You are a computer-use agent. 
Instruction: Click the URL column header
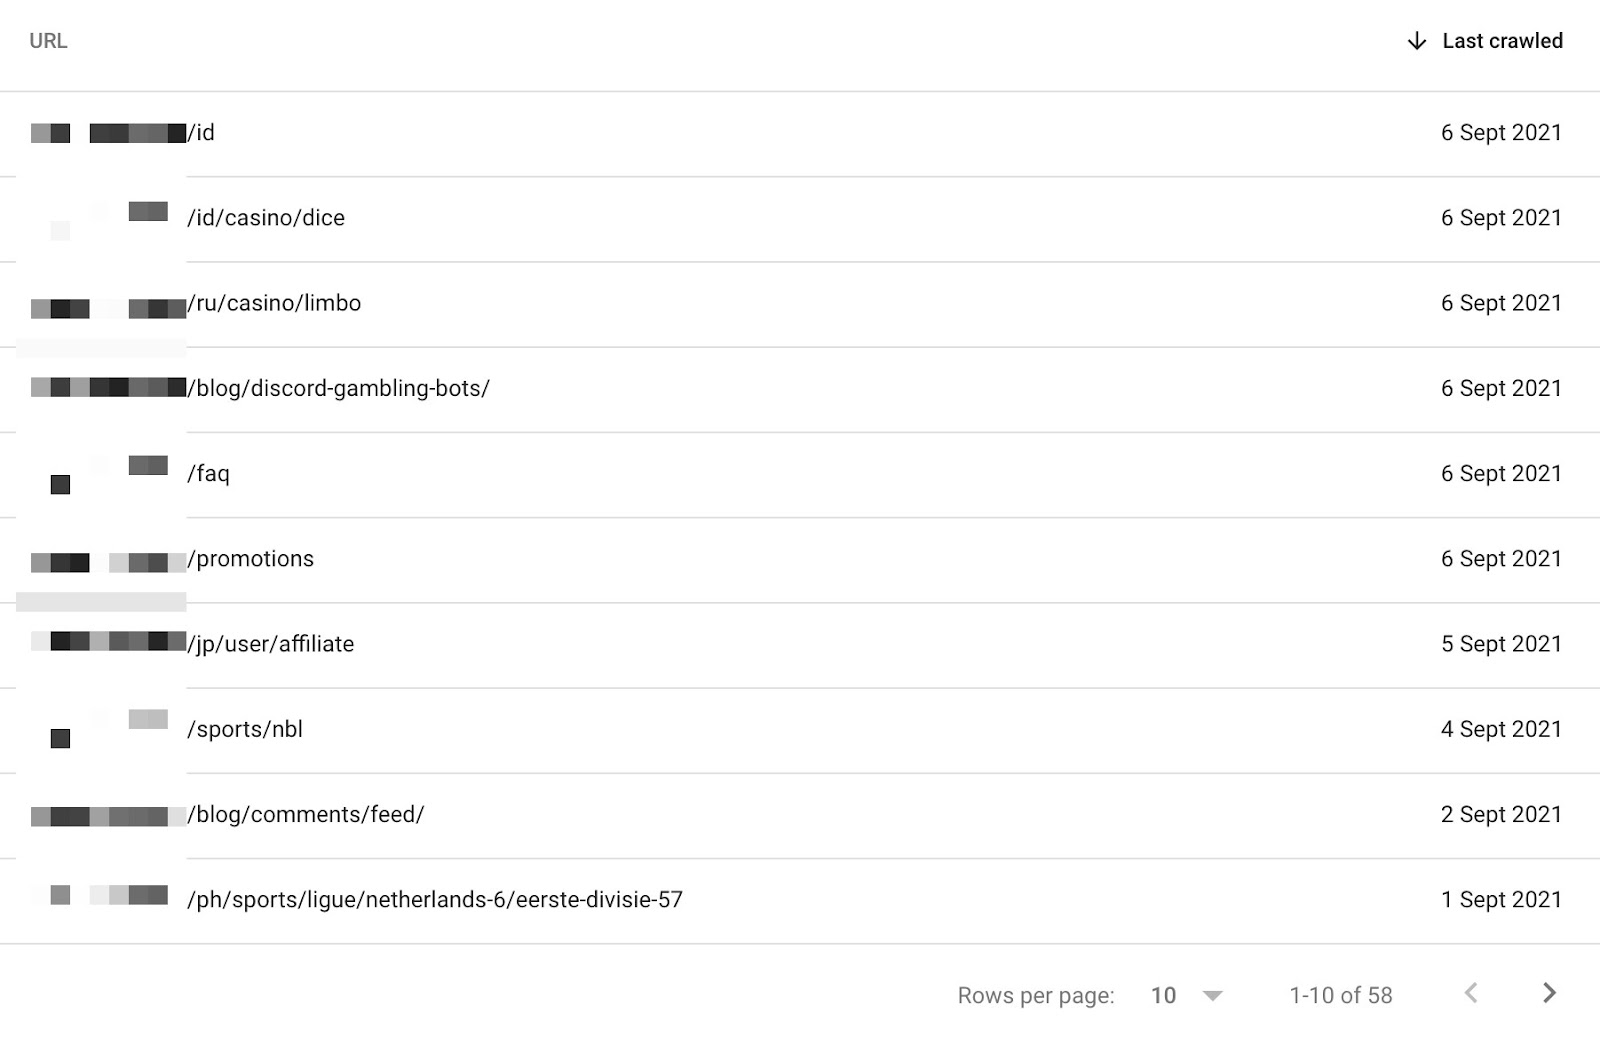tap(48, 41)
